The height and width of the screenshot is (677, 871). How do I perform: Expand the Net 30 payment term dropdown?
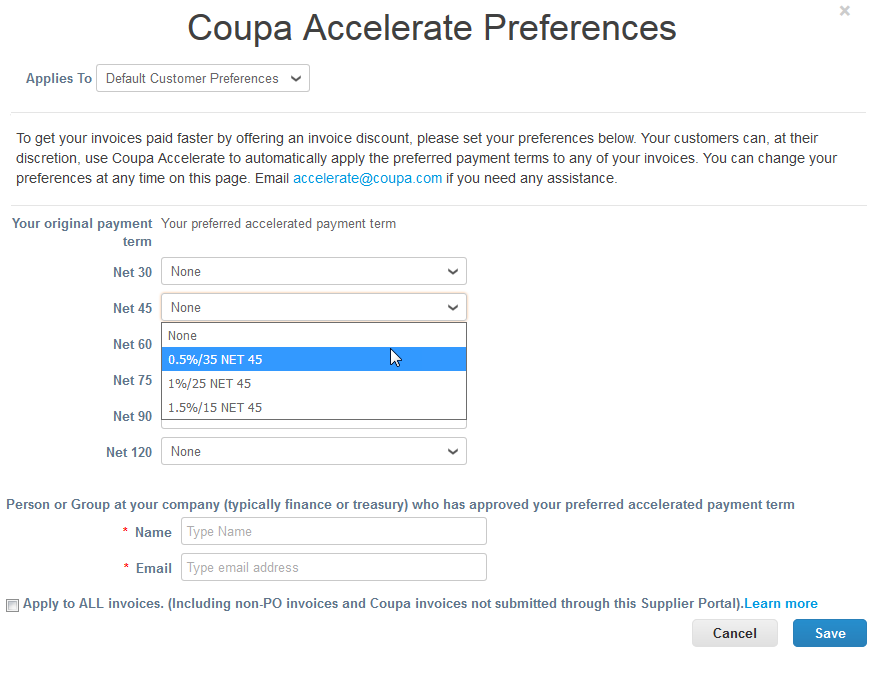[314, 272]
